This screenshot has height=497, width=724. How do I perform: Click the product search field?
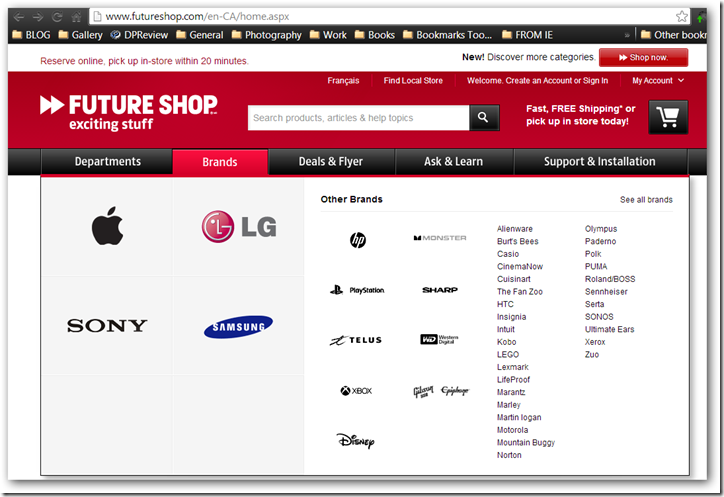(359, 118)
